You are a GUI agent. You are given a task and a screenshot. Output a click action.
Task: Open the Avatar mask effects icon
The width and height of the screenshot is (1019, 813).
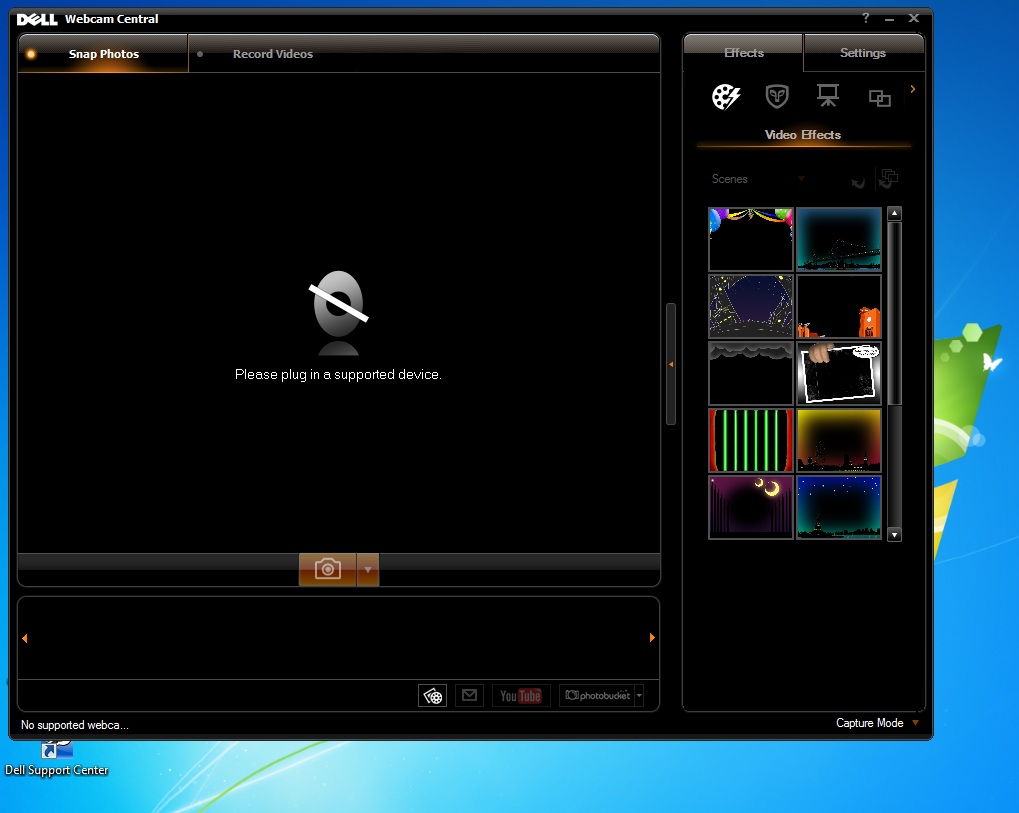[x=777, y=96]
